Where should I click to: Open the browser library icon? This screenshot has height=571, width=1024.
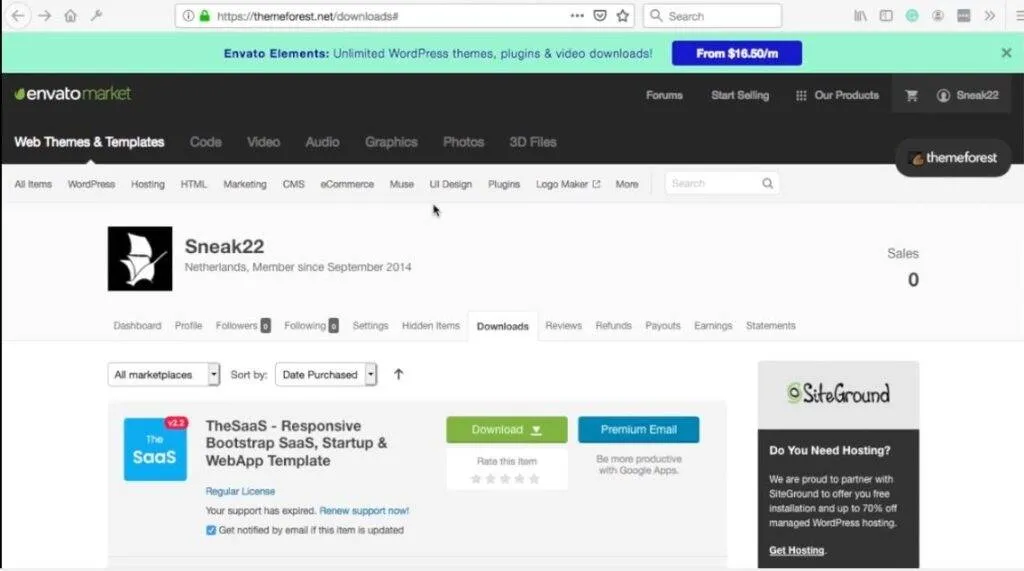pos(860,16)
